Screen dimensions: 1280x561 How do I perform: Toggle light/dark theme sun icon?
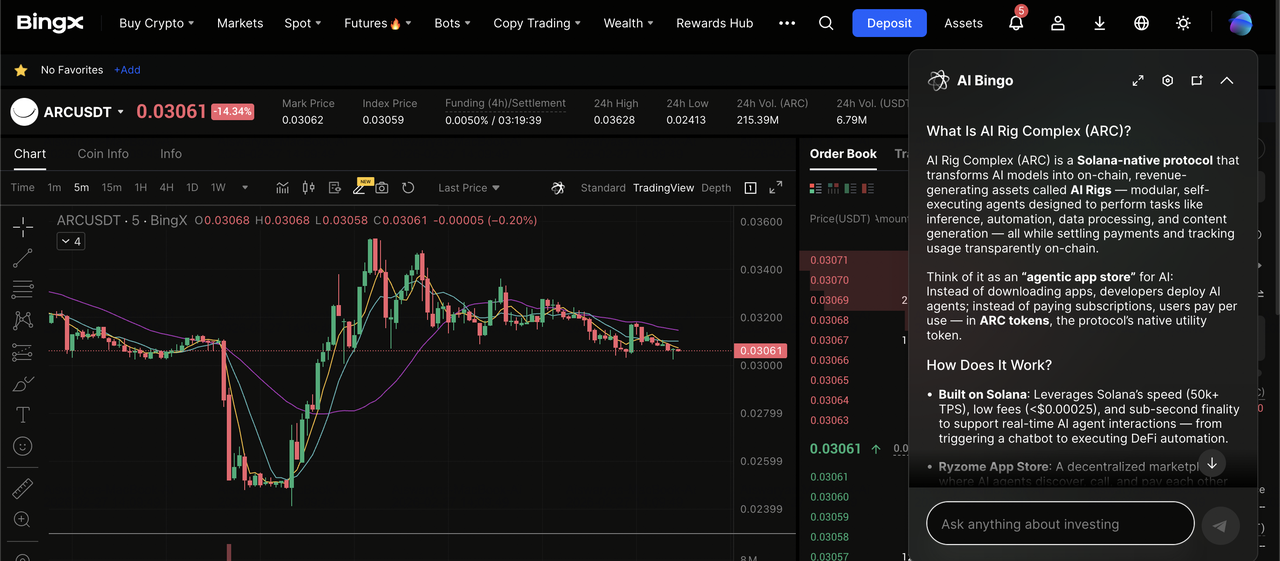coord(1183,23)
